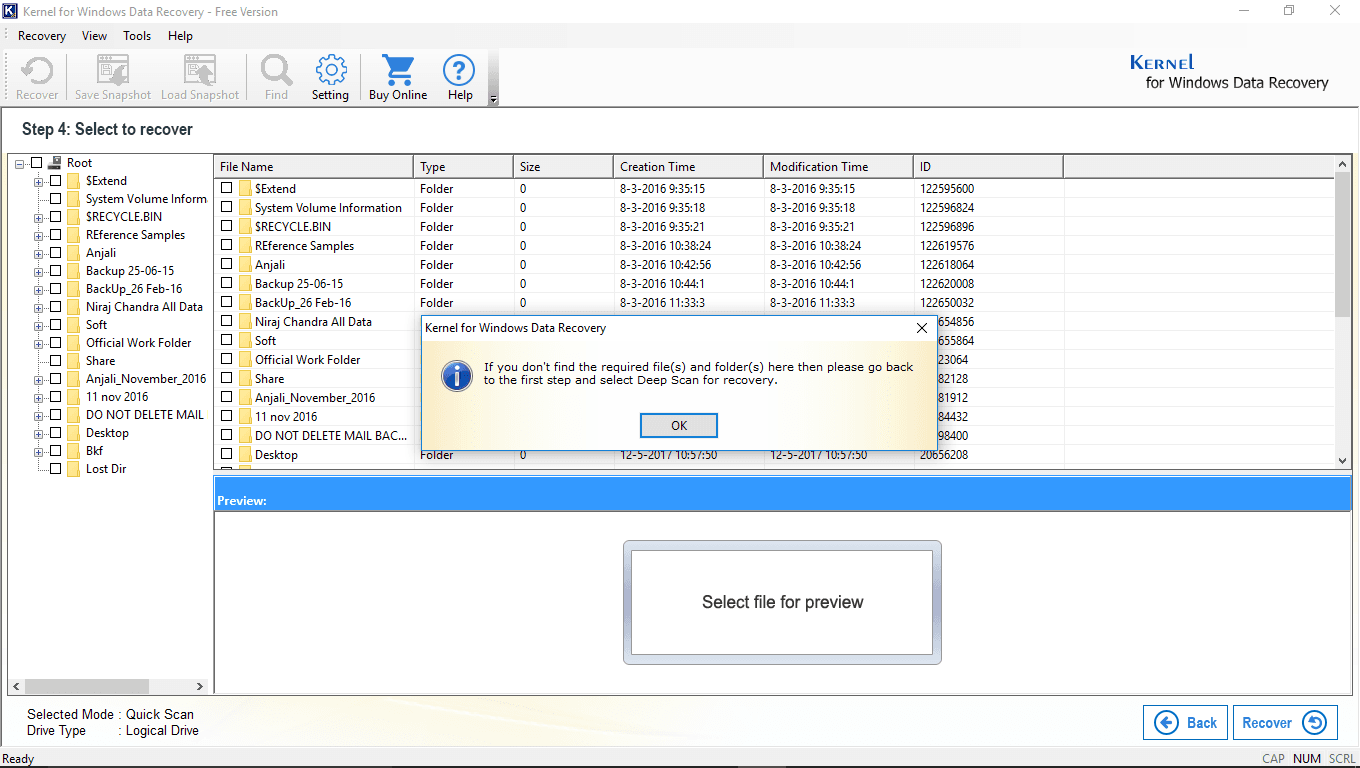Check Backup 25-06-15 checkbox in file list

click(x=227, y=283)
